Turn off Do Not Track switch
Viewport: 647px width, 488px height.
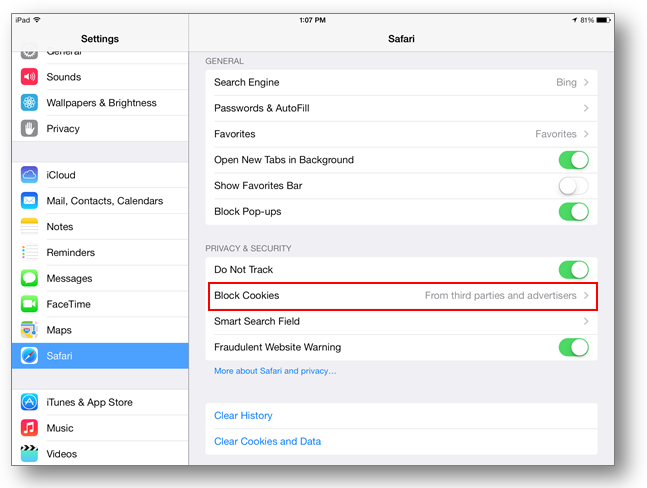[x=573, y=270]
